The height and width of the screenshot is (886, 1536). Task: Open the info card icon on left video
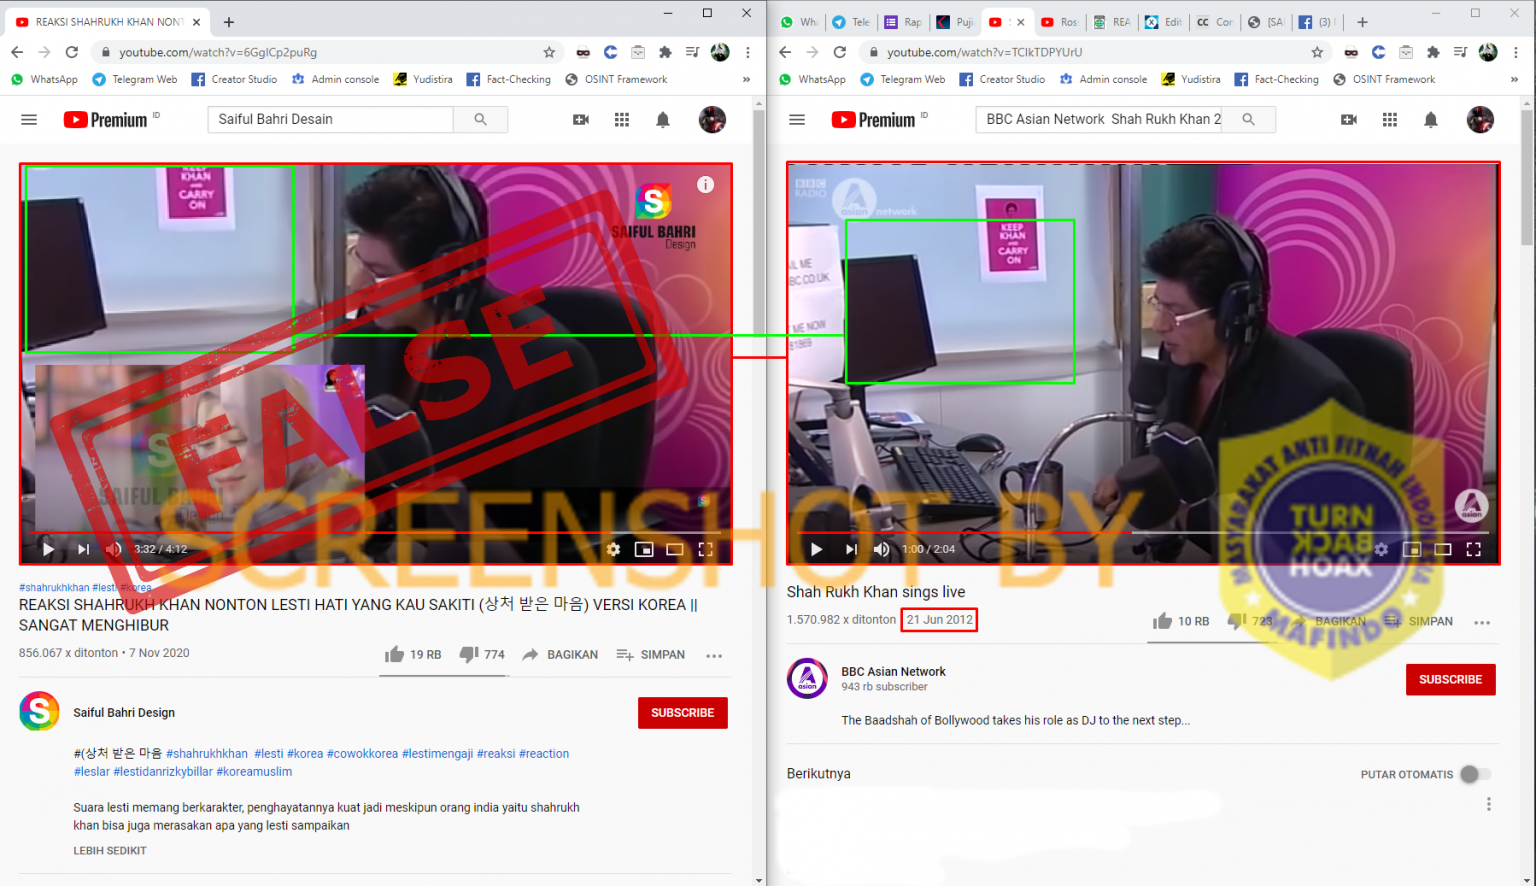[x=705, y=184]
